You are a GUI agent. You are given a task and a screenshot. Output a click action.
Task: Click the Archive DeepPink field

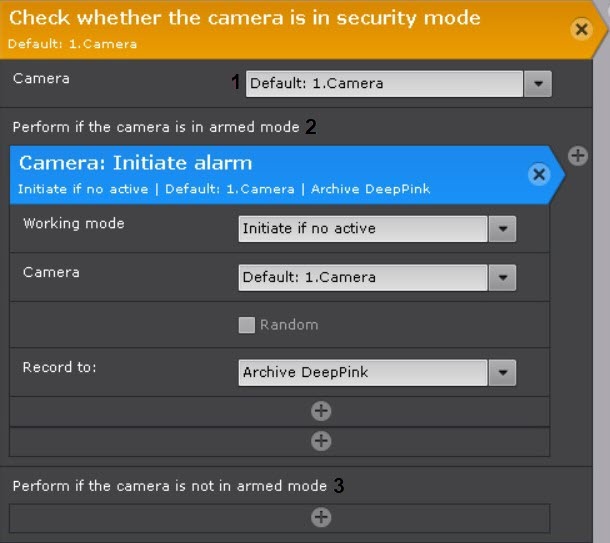point(363,373)
